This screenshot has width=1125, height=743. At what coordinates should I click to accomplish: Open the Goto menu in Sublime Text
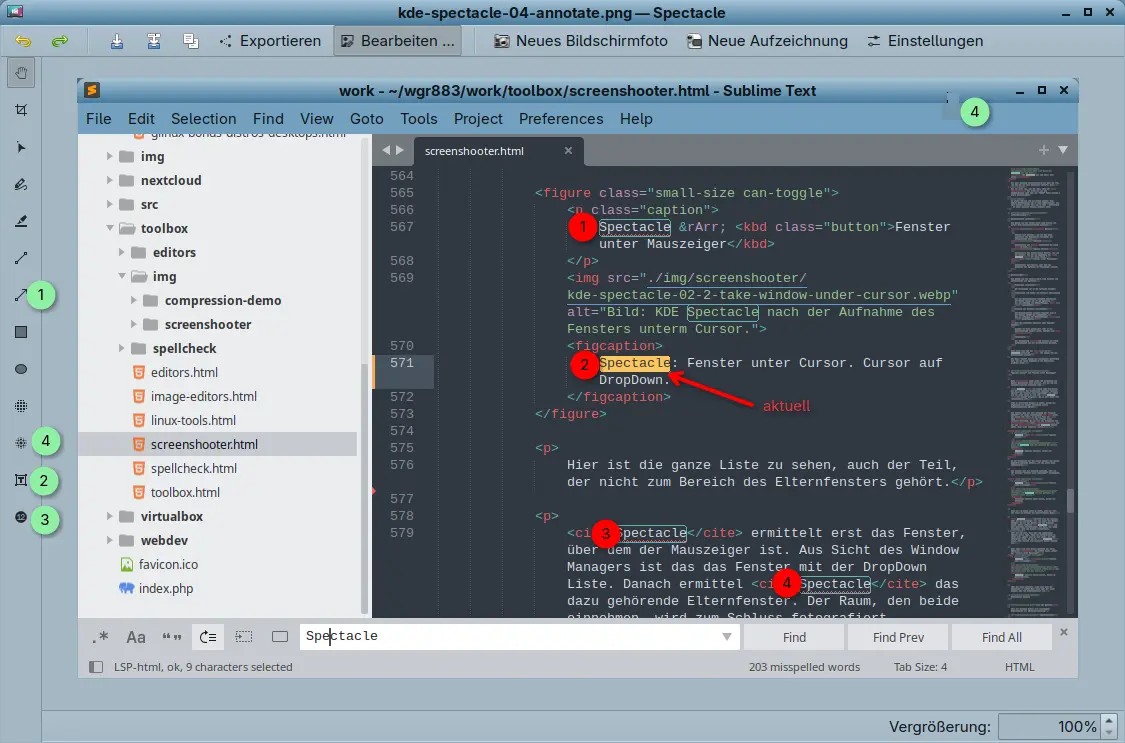pyautogui.click(x=367, y=118)
